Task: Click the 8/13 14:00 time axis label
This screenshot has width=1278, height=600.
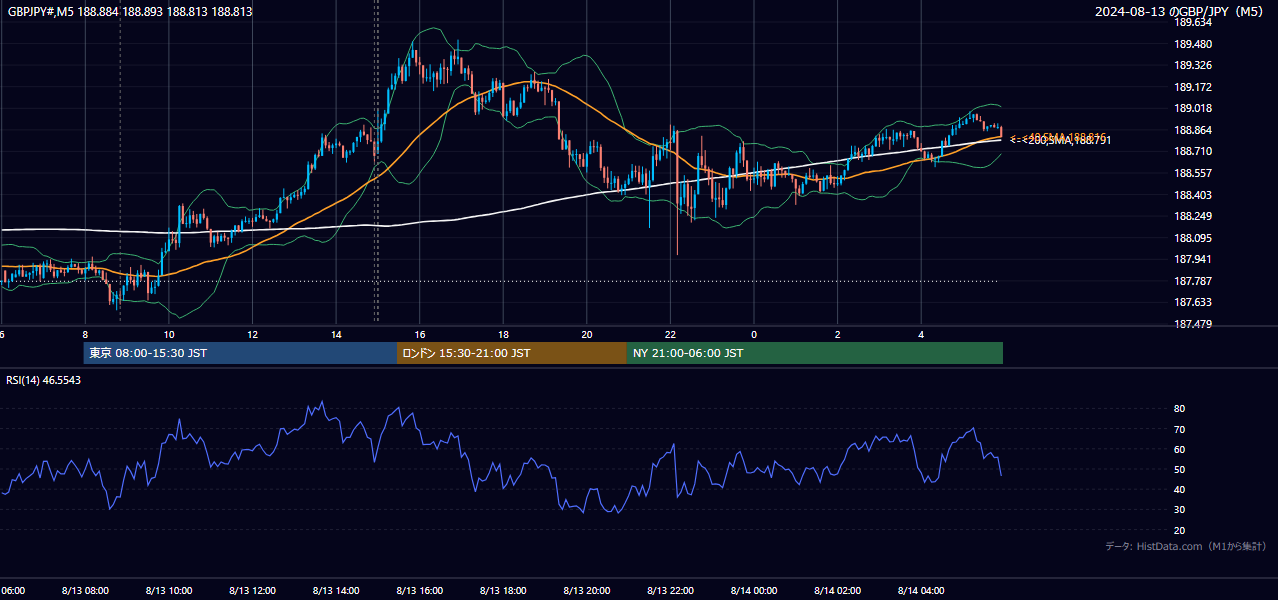Action: click(336, 590)
